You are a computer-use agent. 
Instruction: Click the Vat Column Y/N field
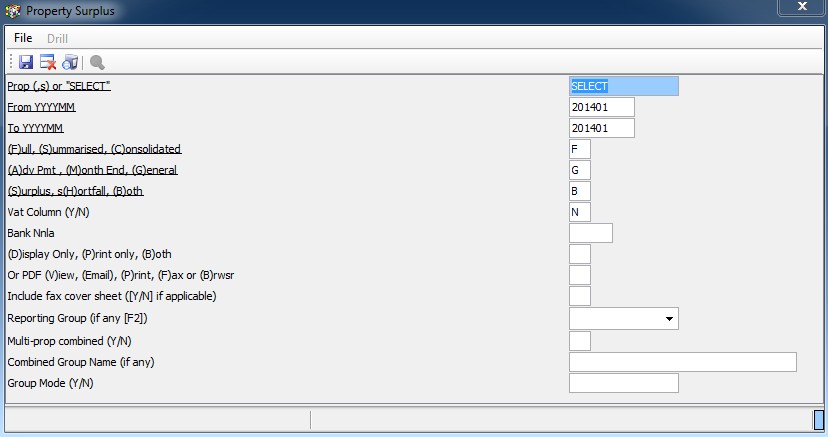coord(579,213)
